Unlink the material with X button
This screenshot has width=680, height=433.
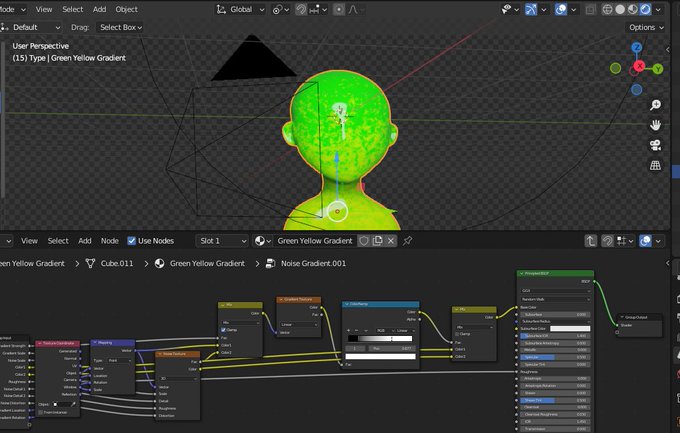click(391, 241)
